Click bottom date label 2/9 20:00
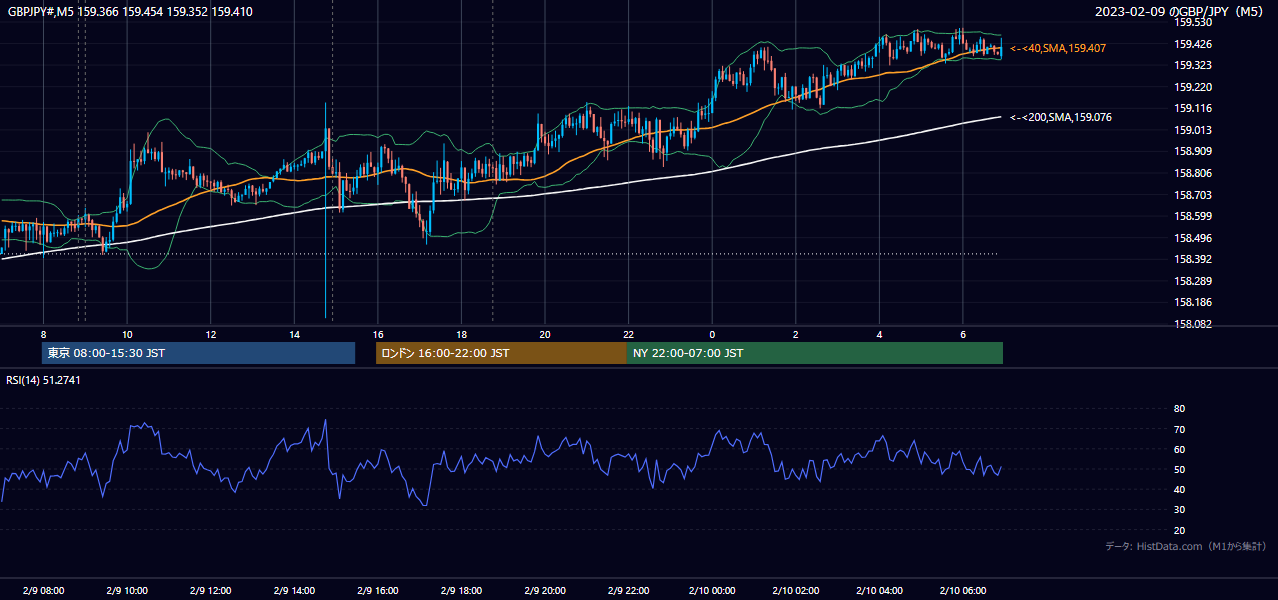 [545, 591]
